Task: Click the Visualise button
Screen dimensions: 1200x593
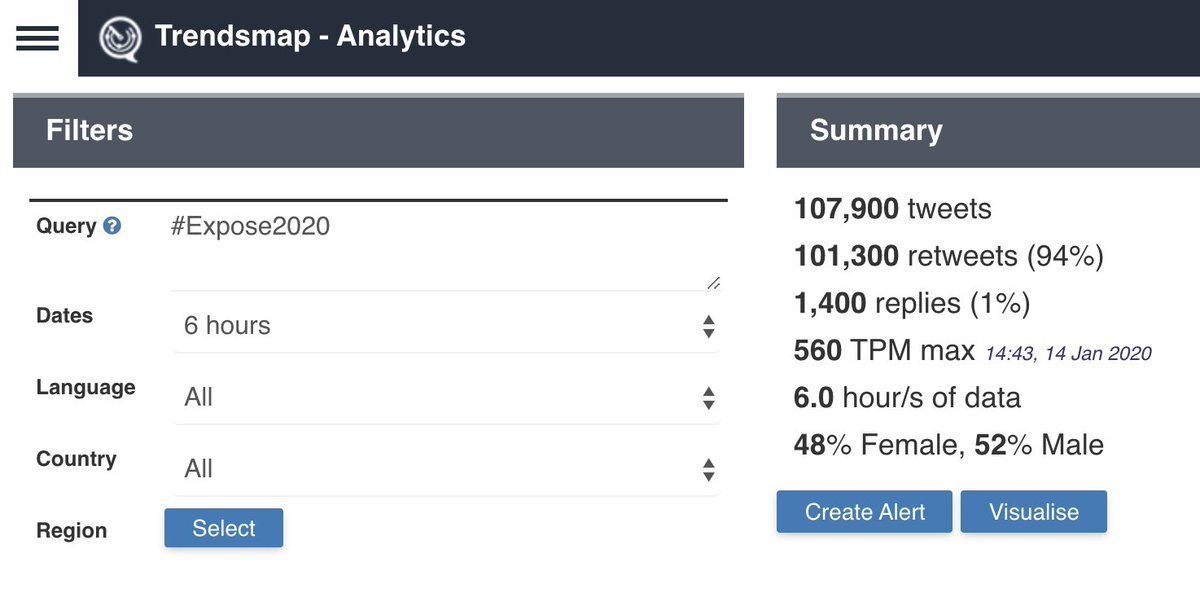Action: point(1034,512)
